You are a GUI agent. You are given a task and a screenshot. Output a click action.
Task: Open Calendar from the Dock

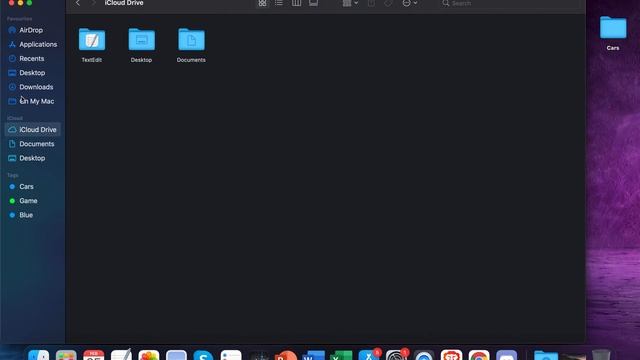pyautogui.click(x=93, y=355)
